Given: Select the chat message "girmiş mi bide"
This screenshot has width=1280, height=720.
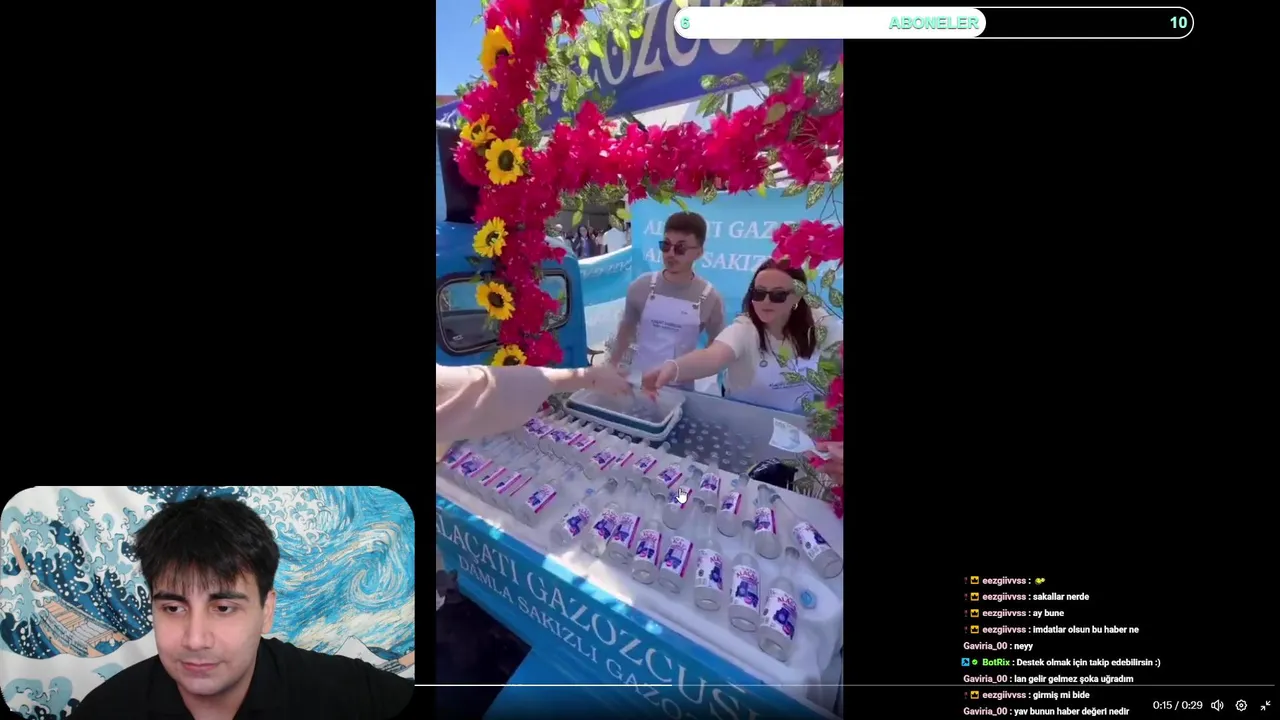Looking at the screenshot, I should click(x=1061, y=695).
